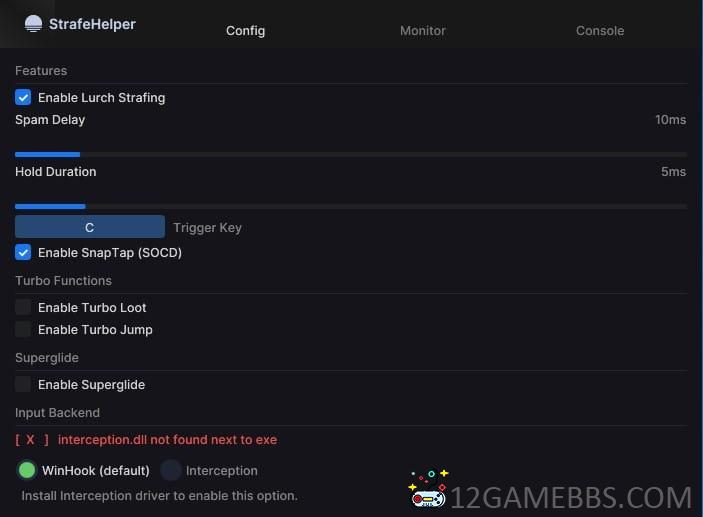703x517 pixels.
Task: Click the interception.dll not found message
Action: (167, 439)
